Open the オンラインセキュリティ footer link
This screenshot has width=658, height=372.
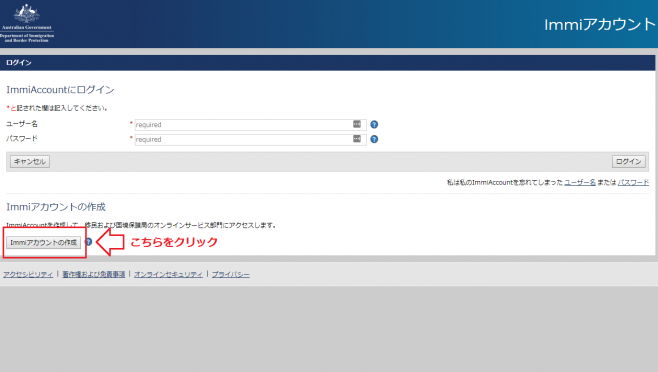point(168,274)
